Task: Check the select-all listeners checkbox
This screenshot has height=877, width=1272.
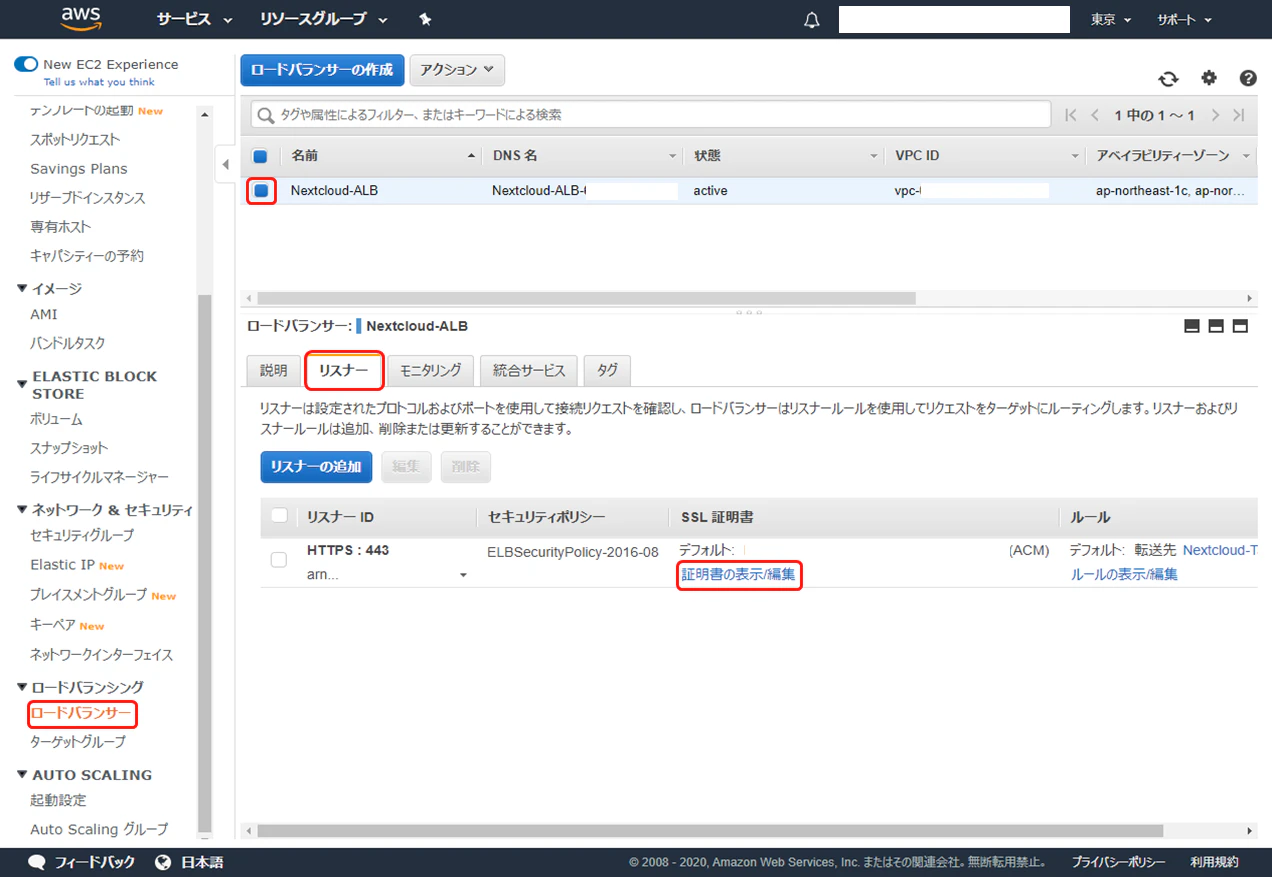Action: click(279, 516)
